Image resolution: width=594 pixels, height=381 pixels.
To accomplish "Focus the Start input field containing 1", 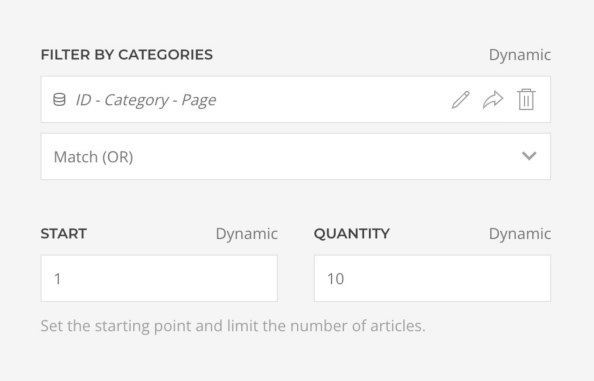I will 159,278.
